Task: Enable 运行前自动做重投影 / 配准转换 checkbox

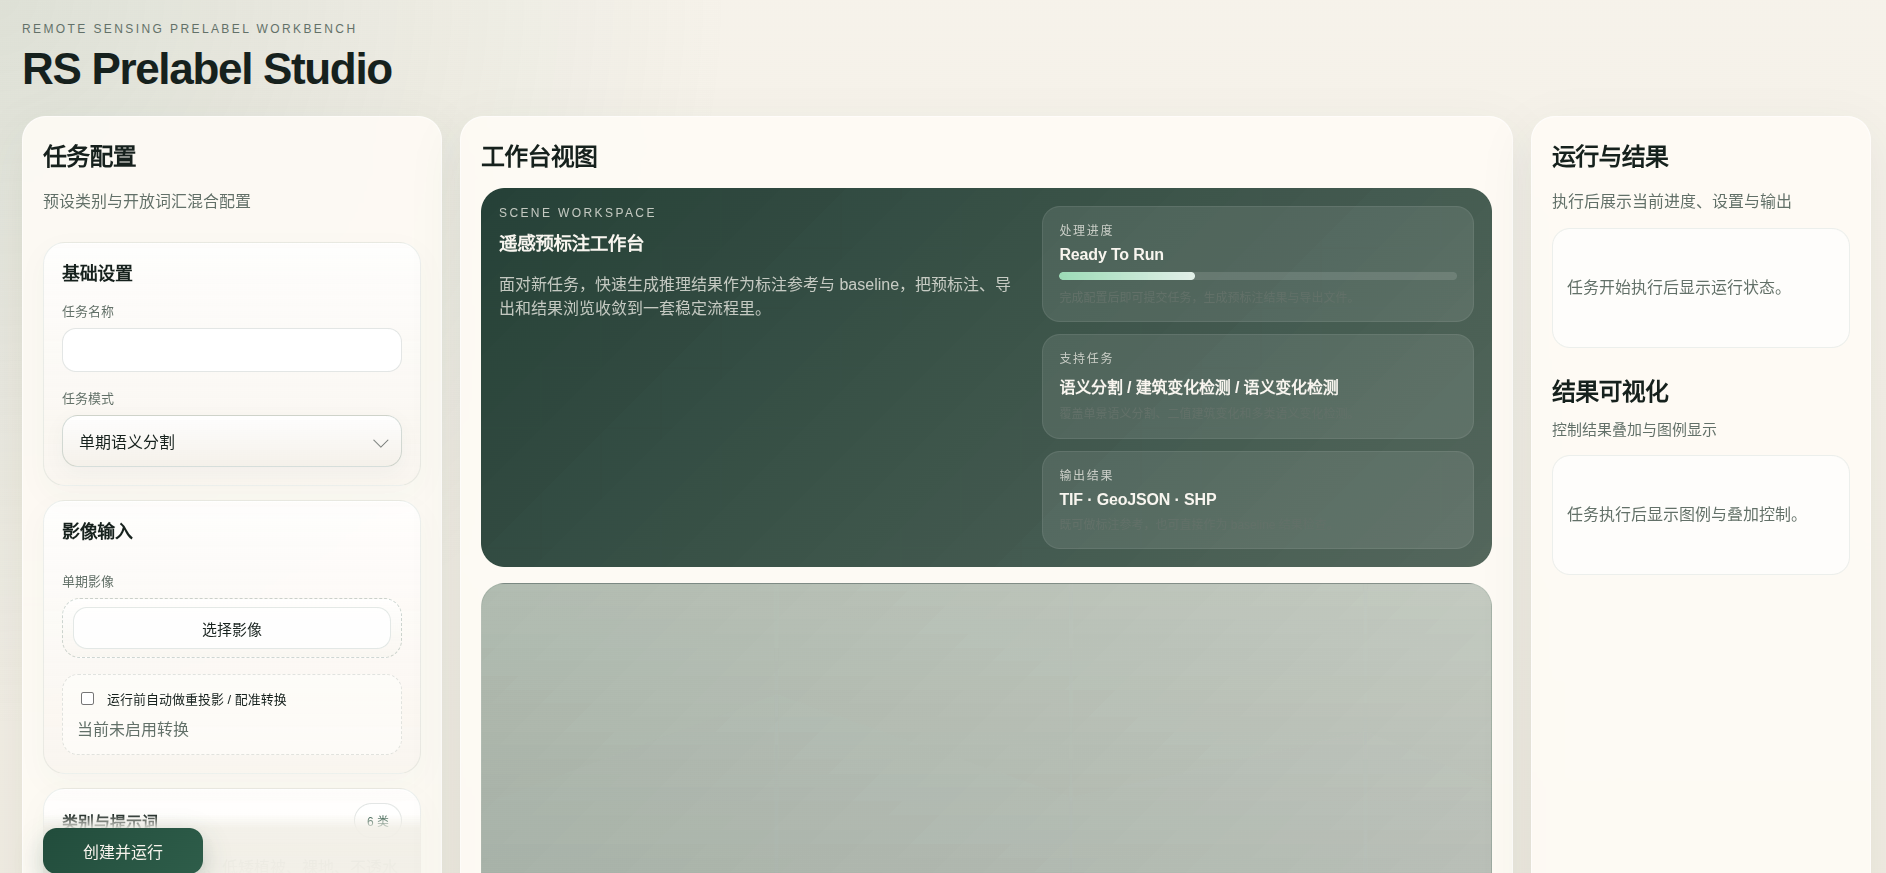Action: [x=88, y=699]
